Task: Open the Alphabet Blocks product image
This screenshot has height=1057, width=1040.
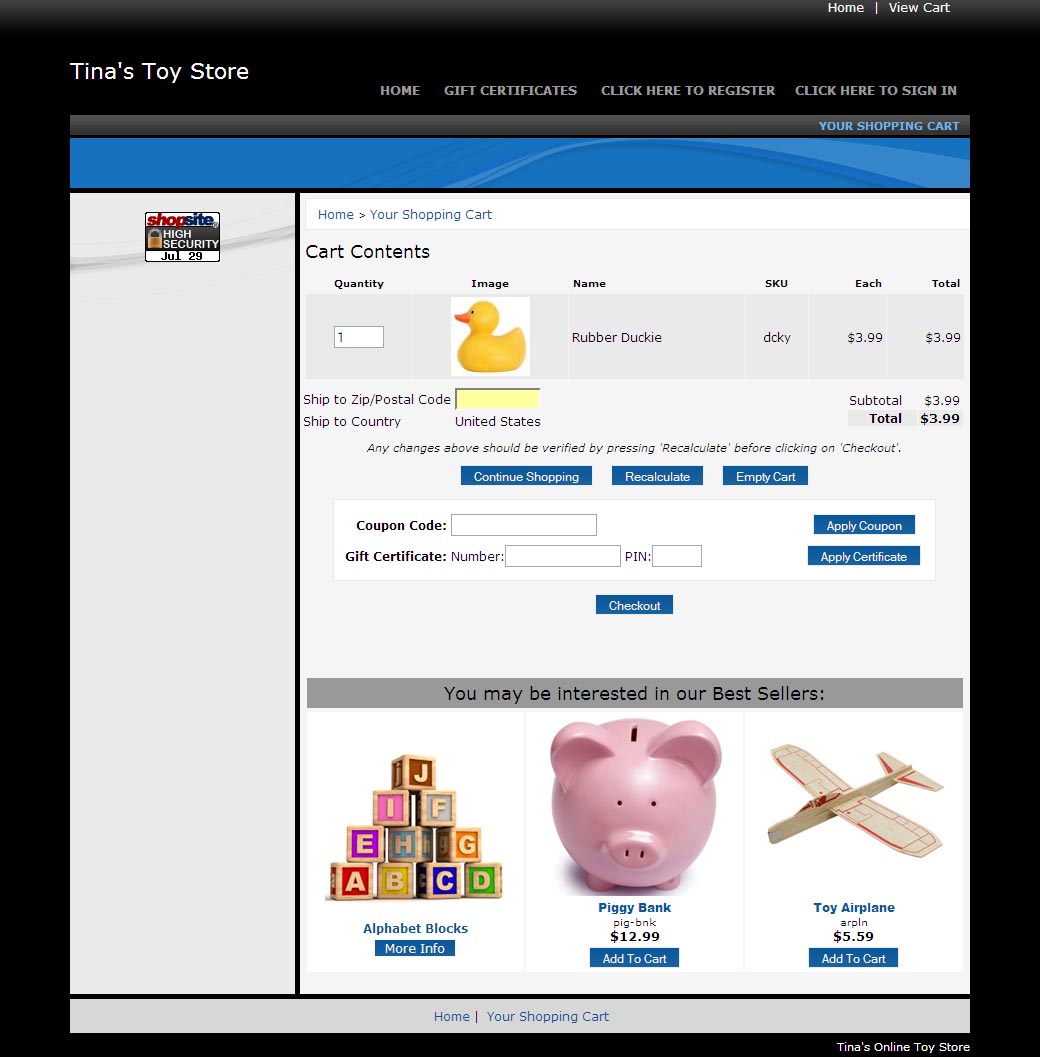Action: pyautogui.click(x=414, y=829)
